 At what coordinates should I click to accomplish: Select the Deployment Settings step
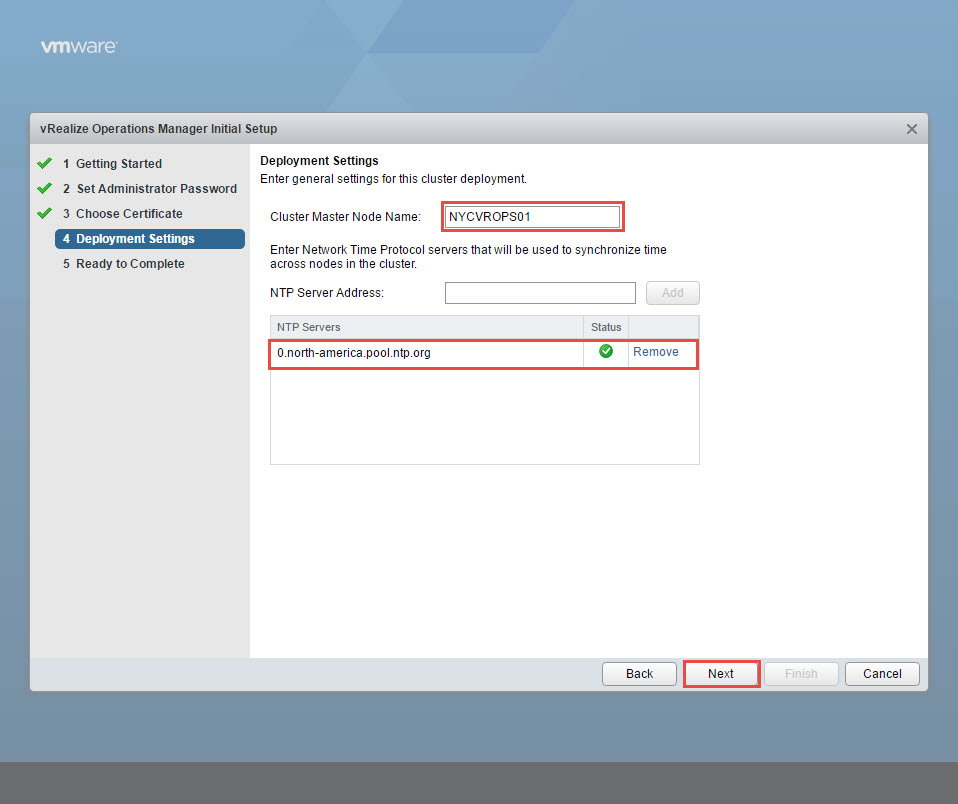(135, 239)
